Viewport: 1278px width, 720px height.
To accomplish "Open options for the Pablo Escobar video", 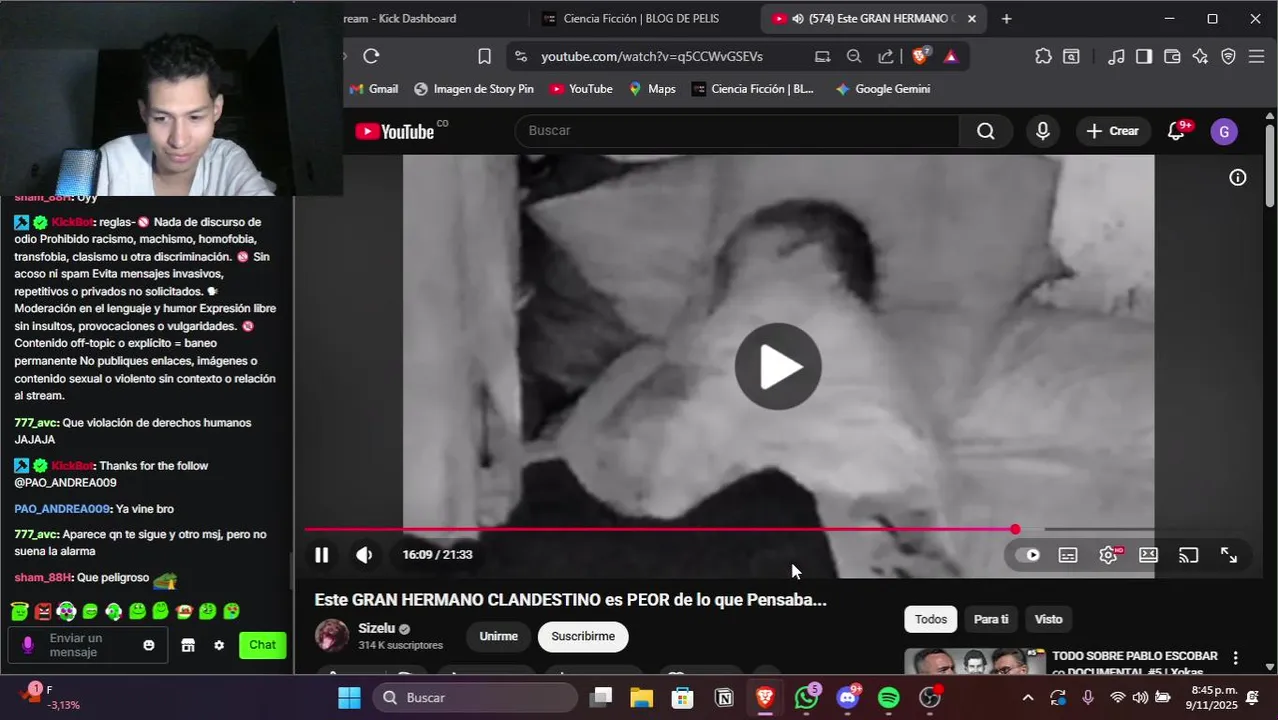I will pyautogui.click(x=1235, y=658).
